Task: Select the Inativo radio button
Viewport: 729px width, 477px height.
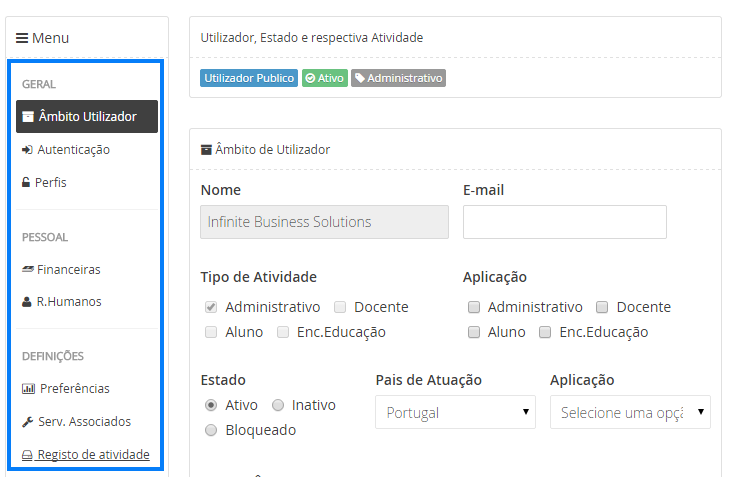Action: coord(278,405)
